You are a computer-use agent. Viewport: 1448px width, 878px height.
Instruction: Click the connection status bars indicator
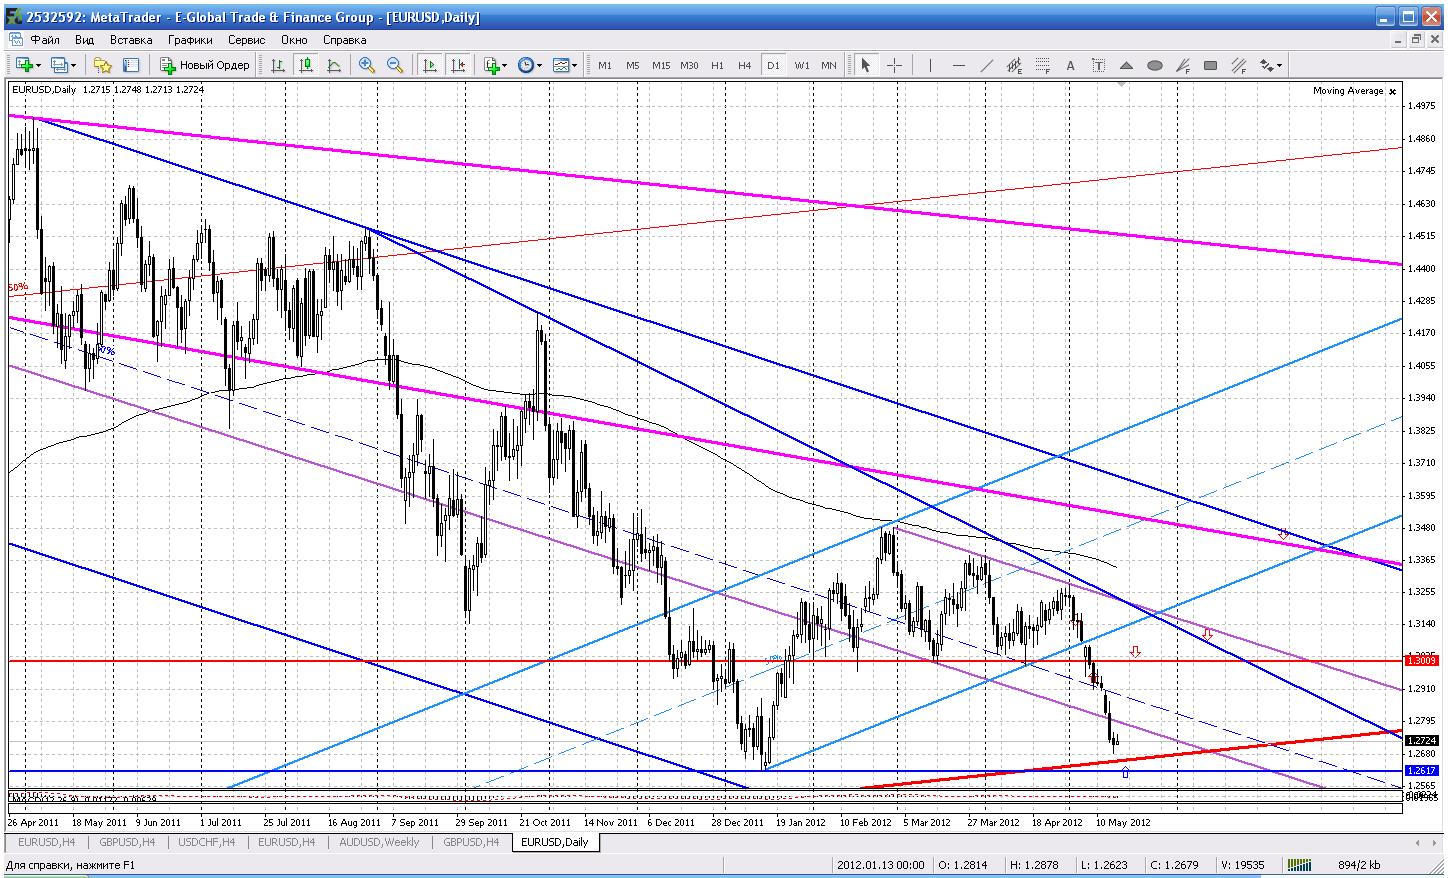tap(1298, 865)
